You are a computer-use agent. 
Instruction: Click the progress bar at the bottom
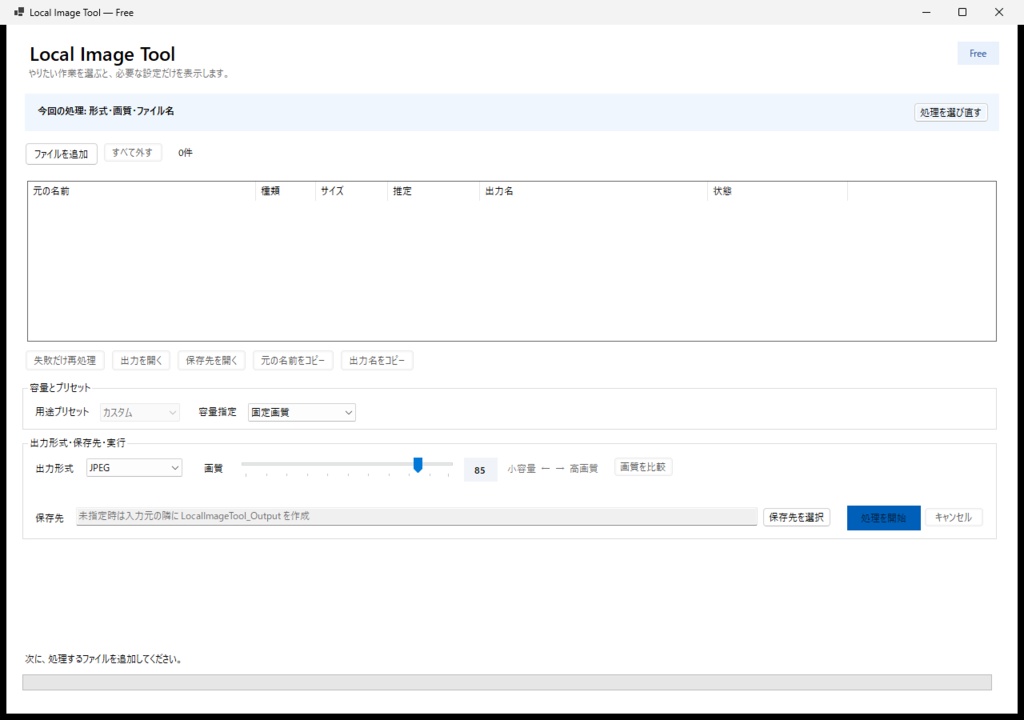507,682
